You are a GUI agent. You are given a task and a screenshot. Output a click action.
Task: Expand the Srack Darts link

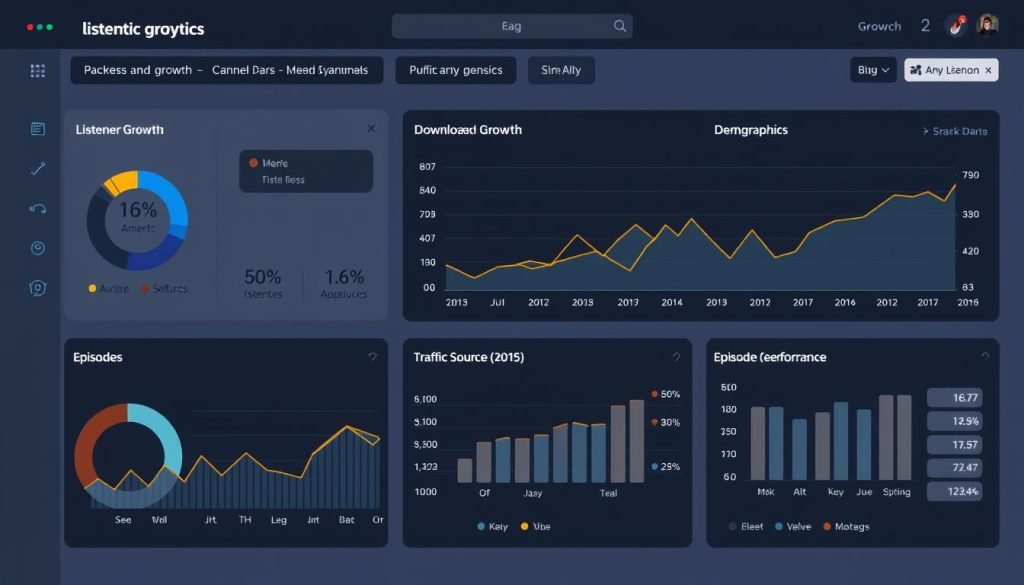pyautogui.click(x=954, y=131)
